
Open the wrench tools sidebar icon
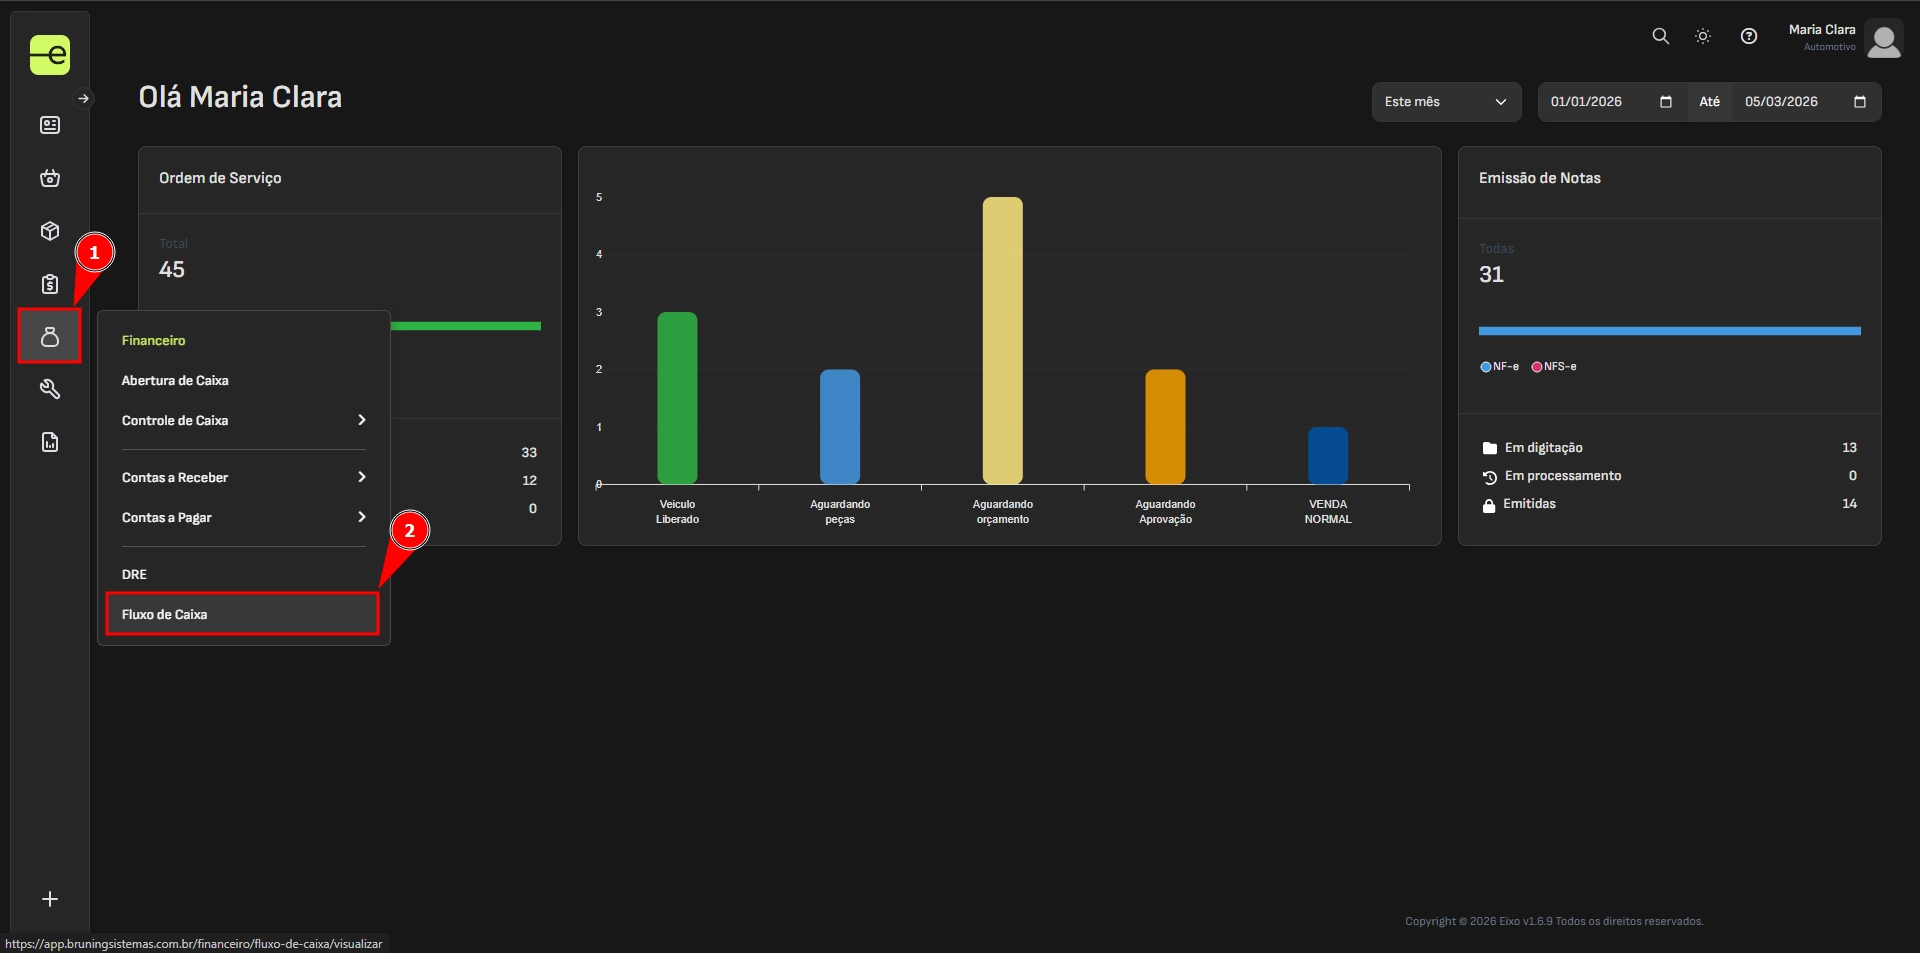point(50,389)
